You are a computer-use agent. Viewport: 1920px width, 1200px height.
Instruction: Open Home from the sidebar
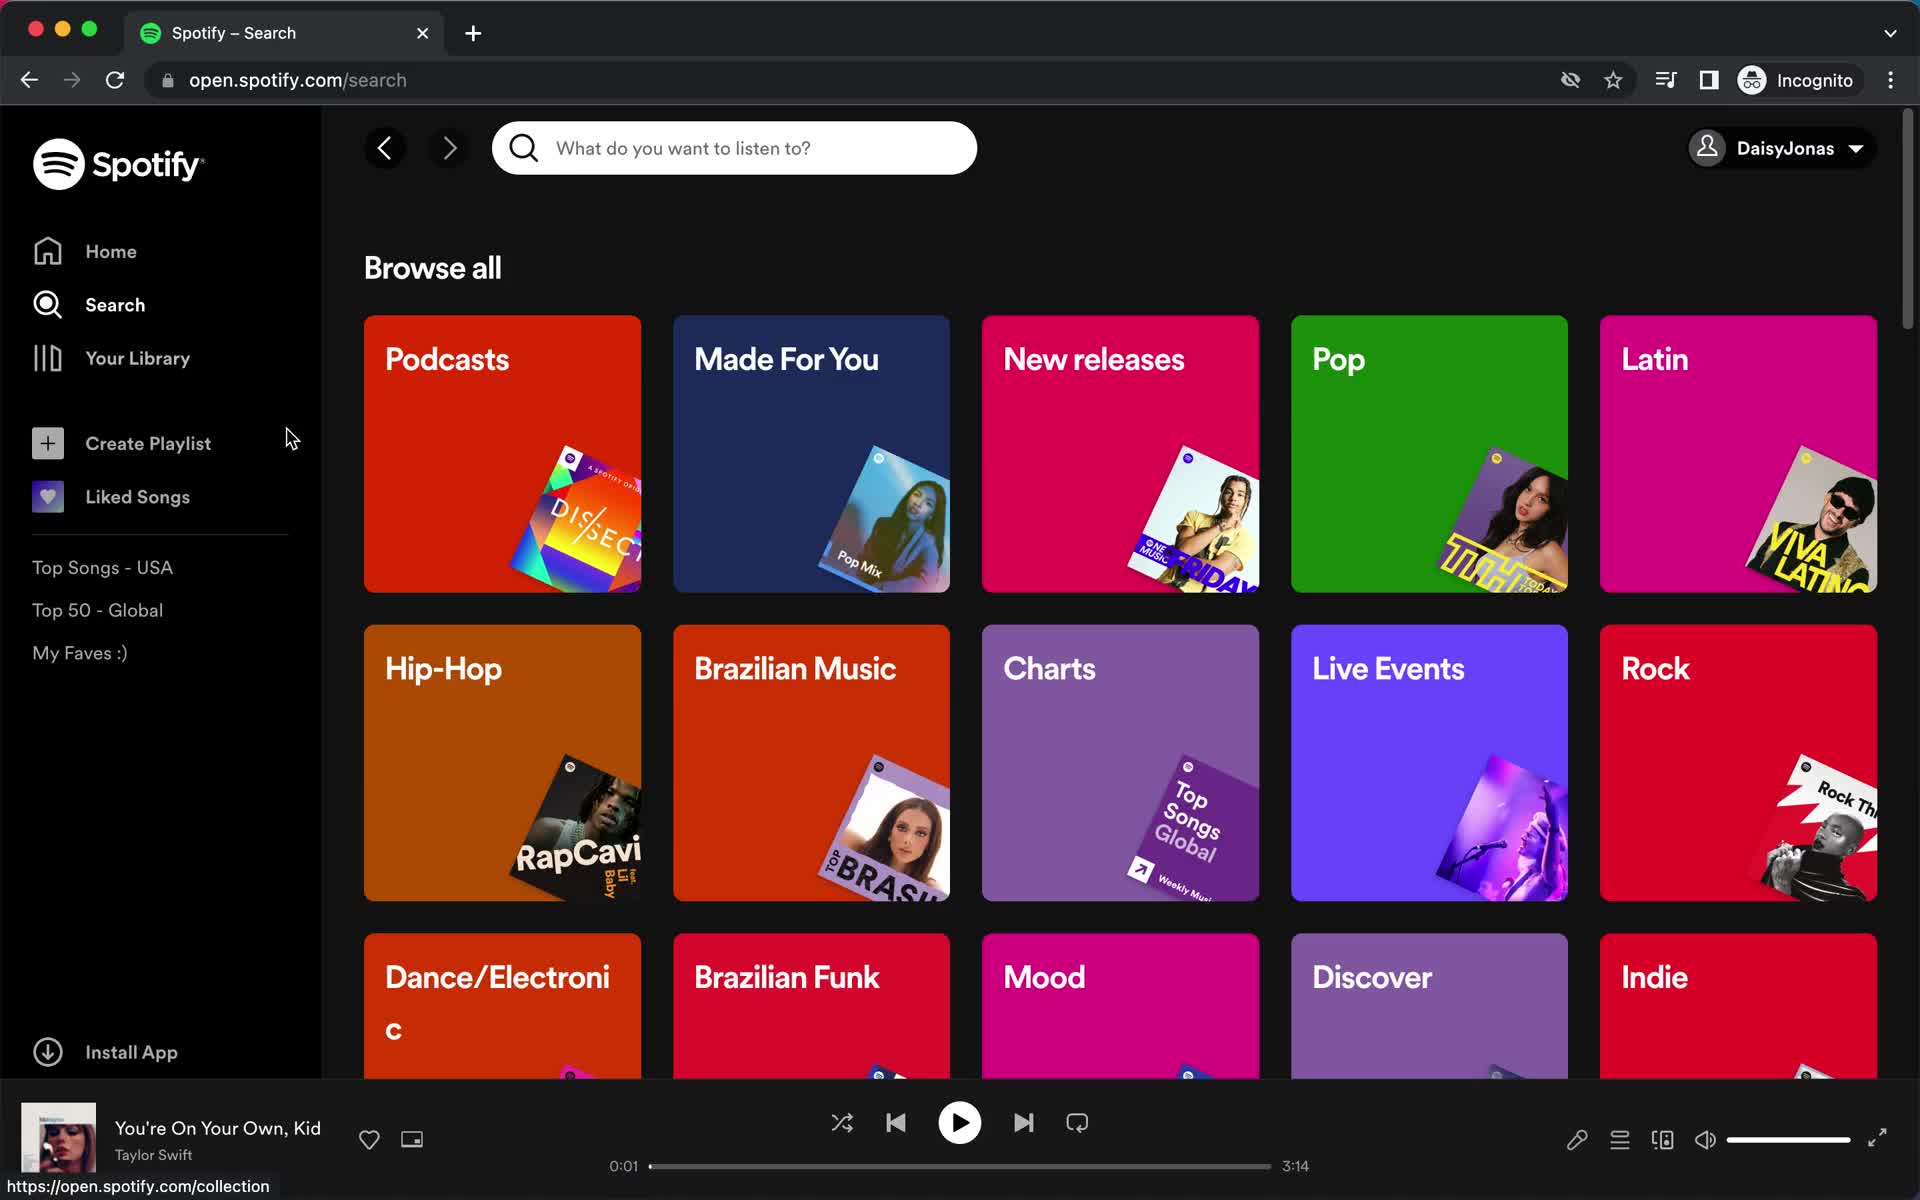[x=85, y=251]
